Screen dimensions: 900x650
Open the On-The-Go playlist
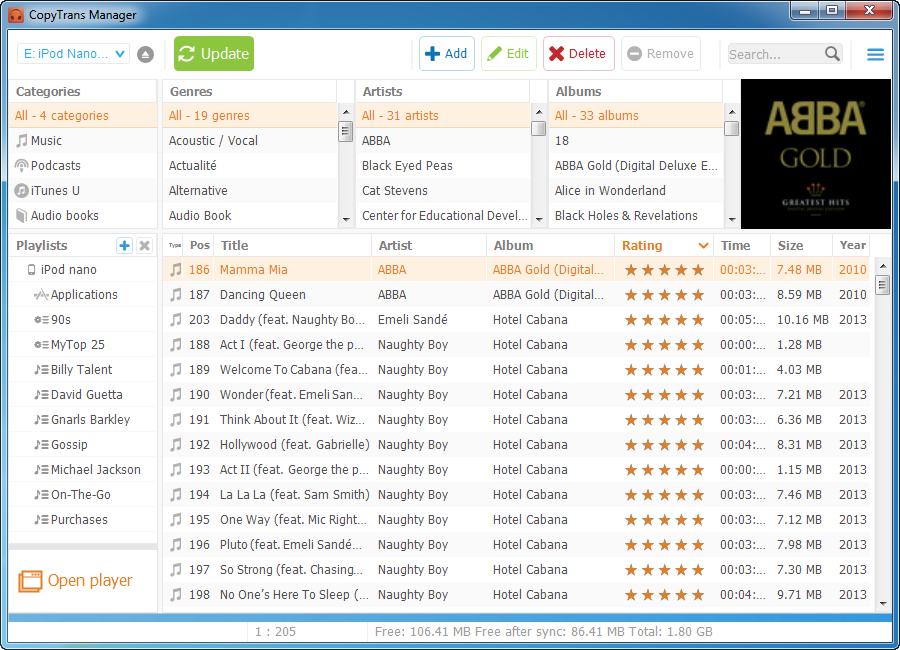(80, 495)
